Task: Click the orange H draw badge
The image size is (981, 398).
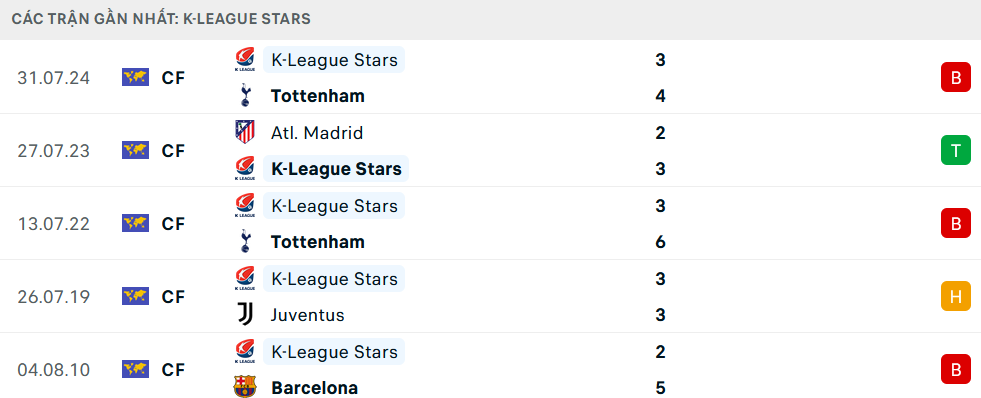Action: tap(955, 297)
